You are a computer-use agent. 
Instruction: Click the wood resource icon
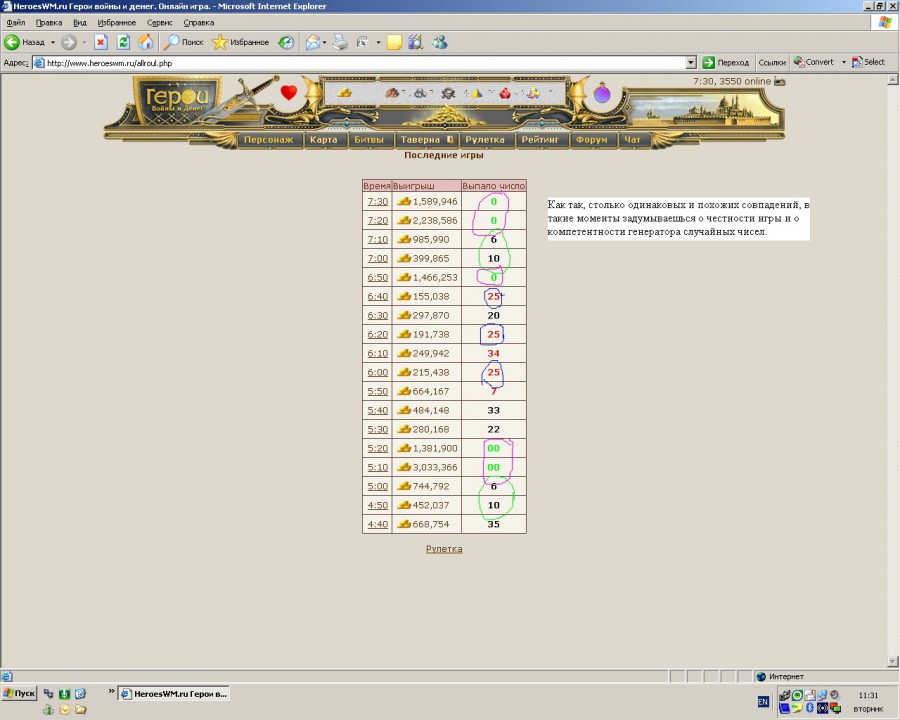[x=392, y=92]
